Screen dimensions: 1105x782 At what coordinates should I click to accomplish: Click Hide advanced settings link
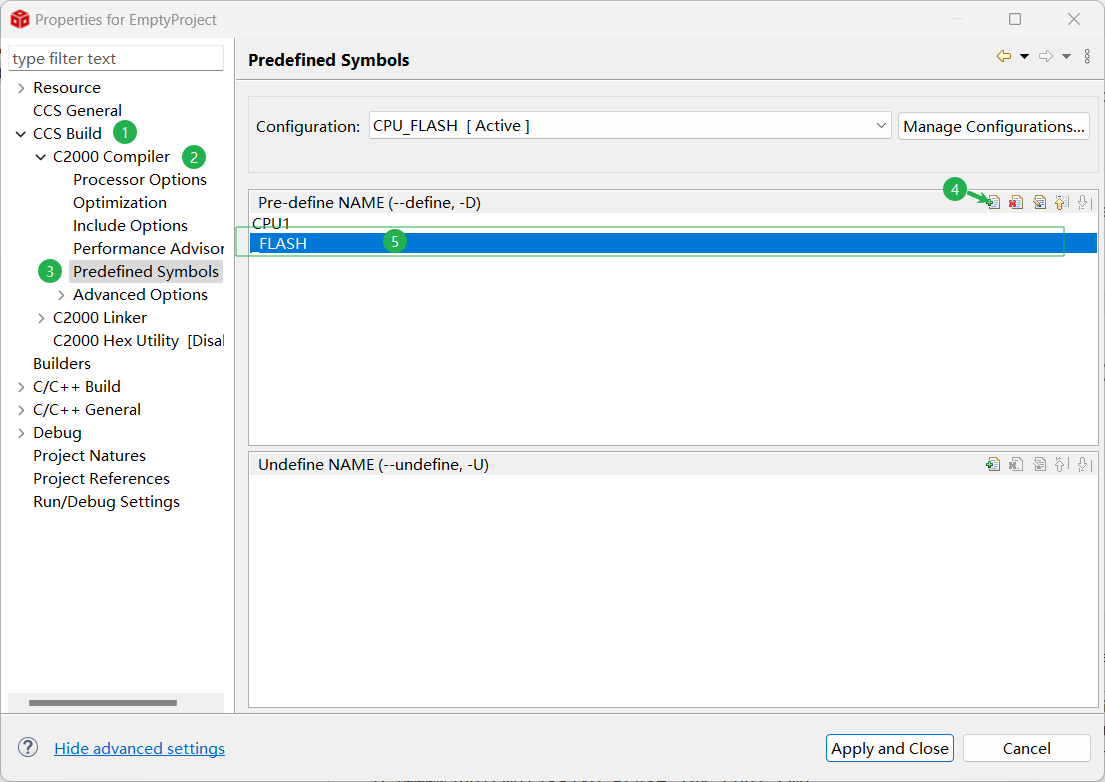pos(139,748)
